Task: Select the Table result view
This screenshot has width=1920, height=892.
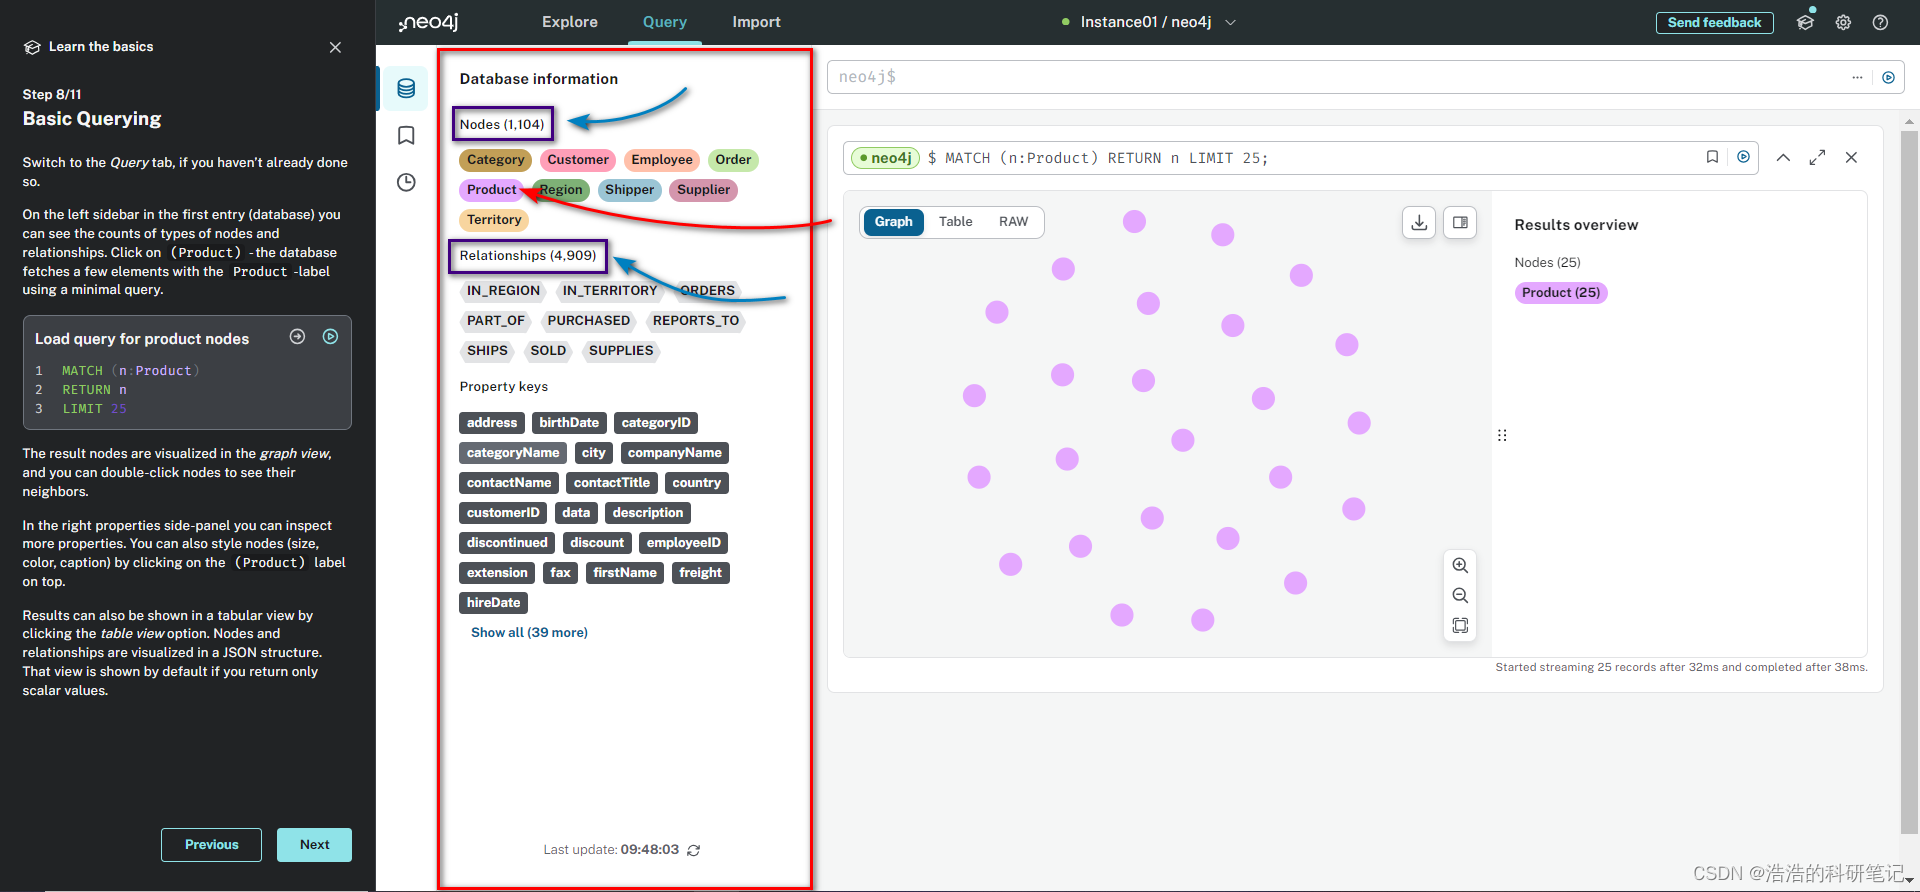Action: (955, 222)
